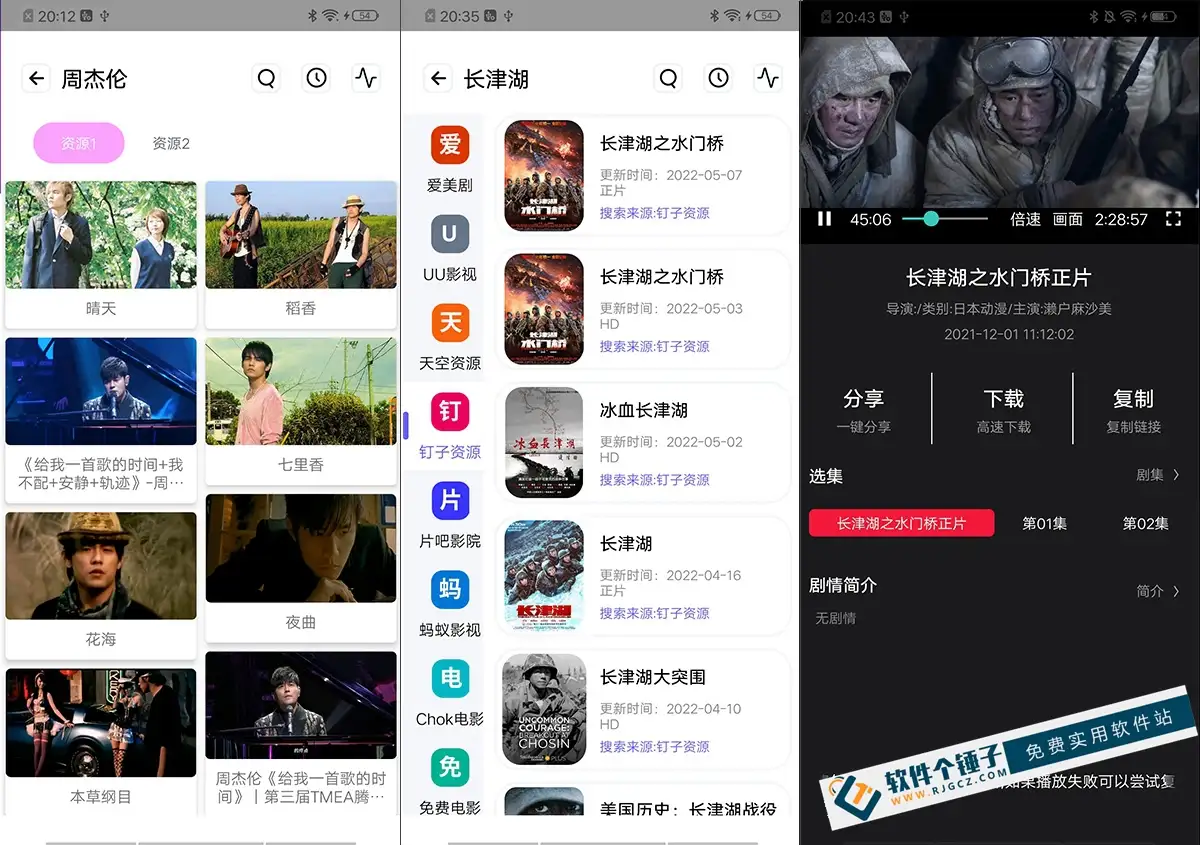The height and width of the screenshot is (845, 1200).
Task: Pause the playing video
Action: click(824, 219)
